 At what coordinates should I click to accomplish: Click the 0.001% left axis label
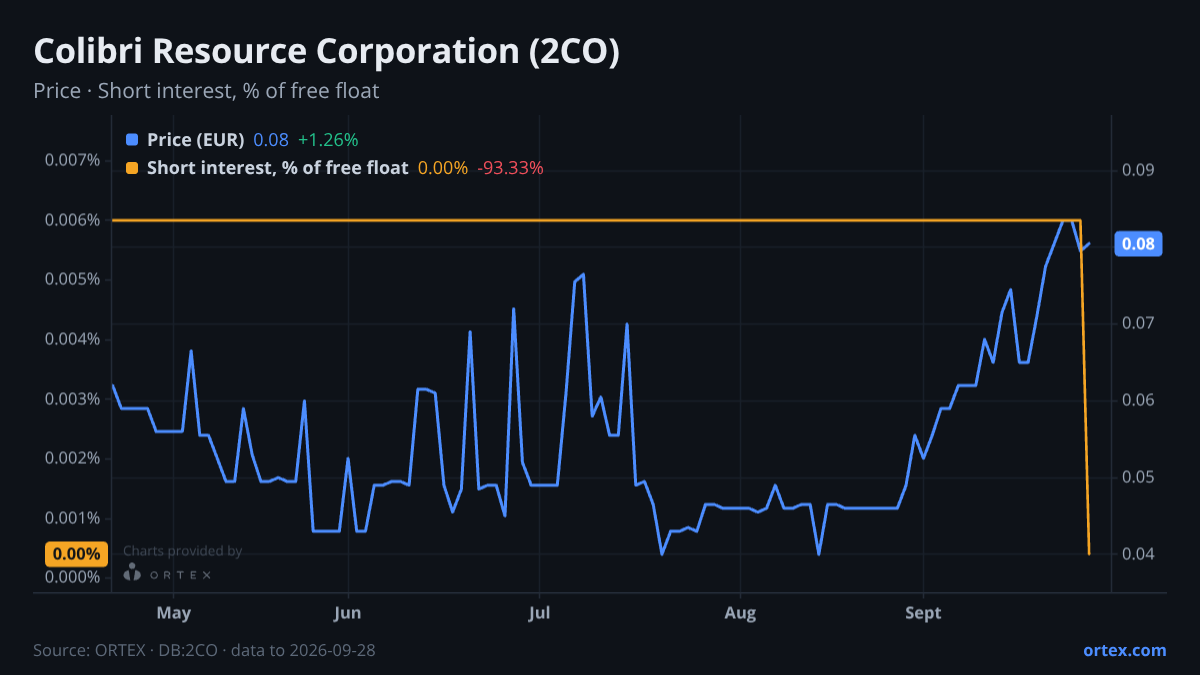[73, 518]
